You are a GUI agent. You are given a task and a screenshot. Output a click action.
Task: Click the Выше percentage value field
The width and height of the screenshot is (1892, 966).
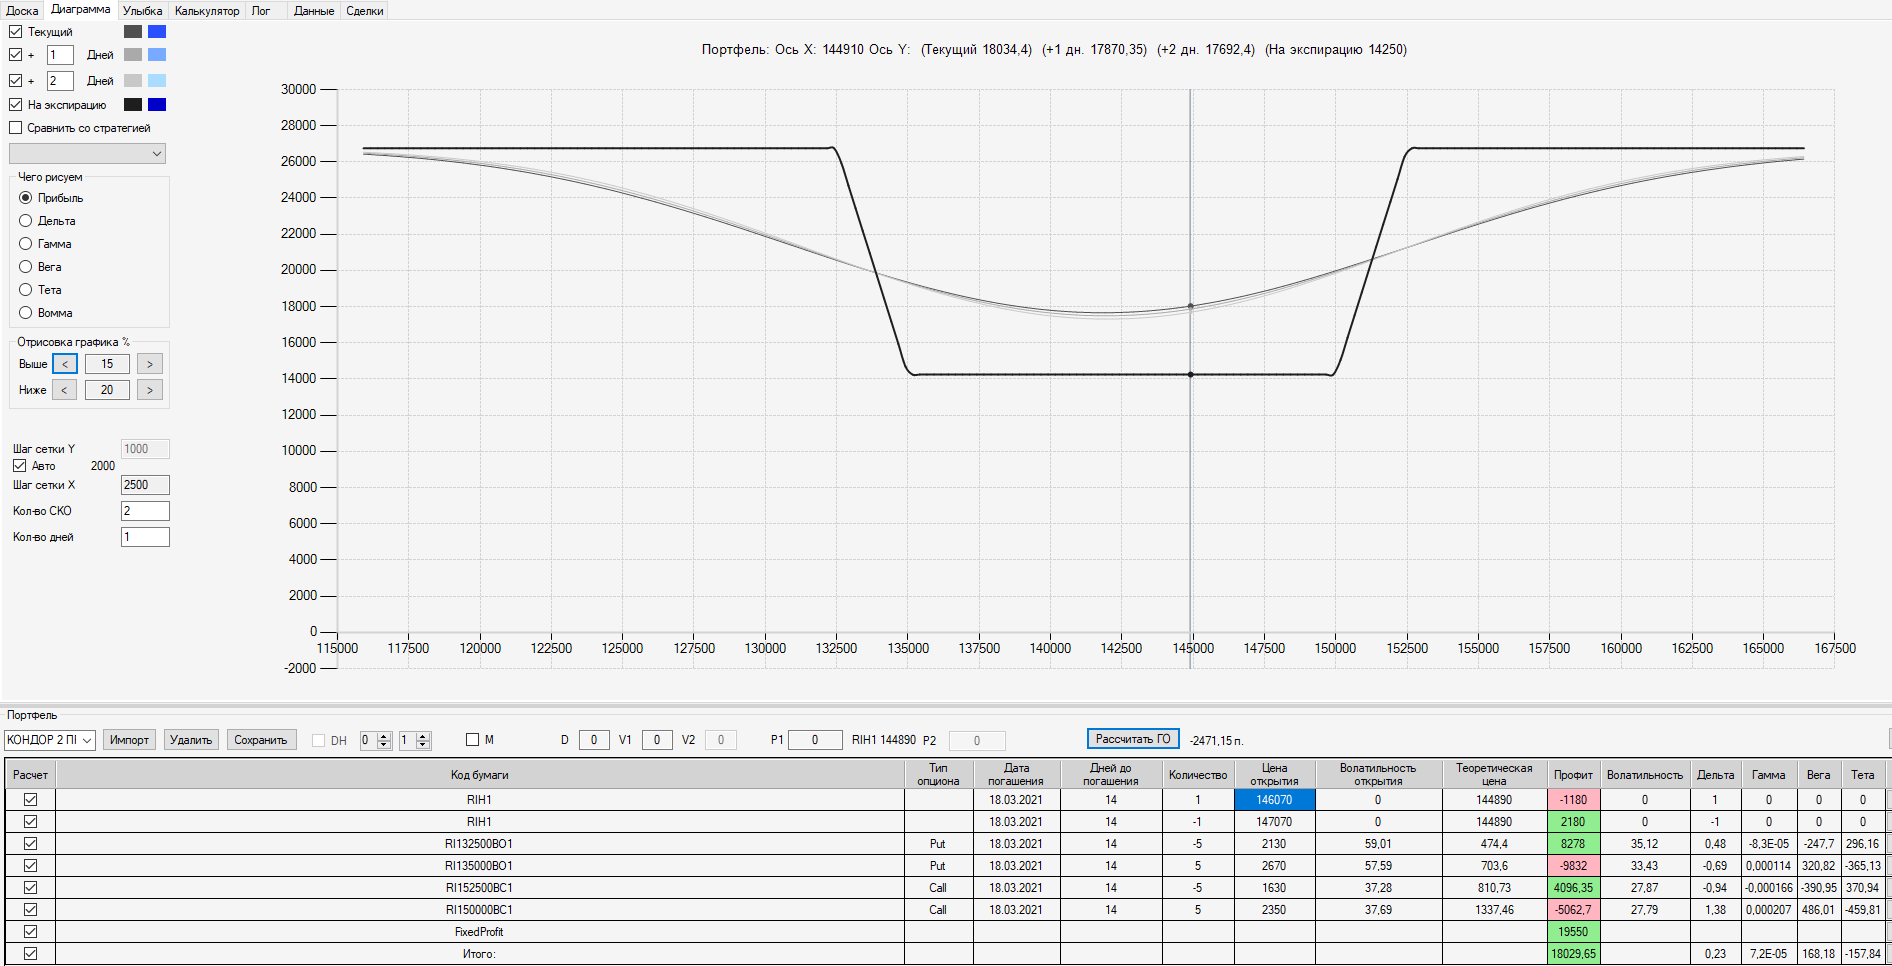coord(107,364)
